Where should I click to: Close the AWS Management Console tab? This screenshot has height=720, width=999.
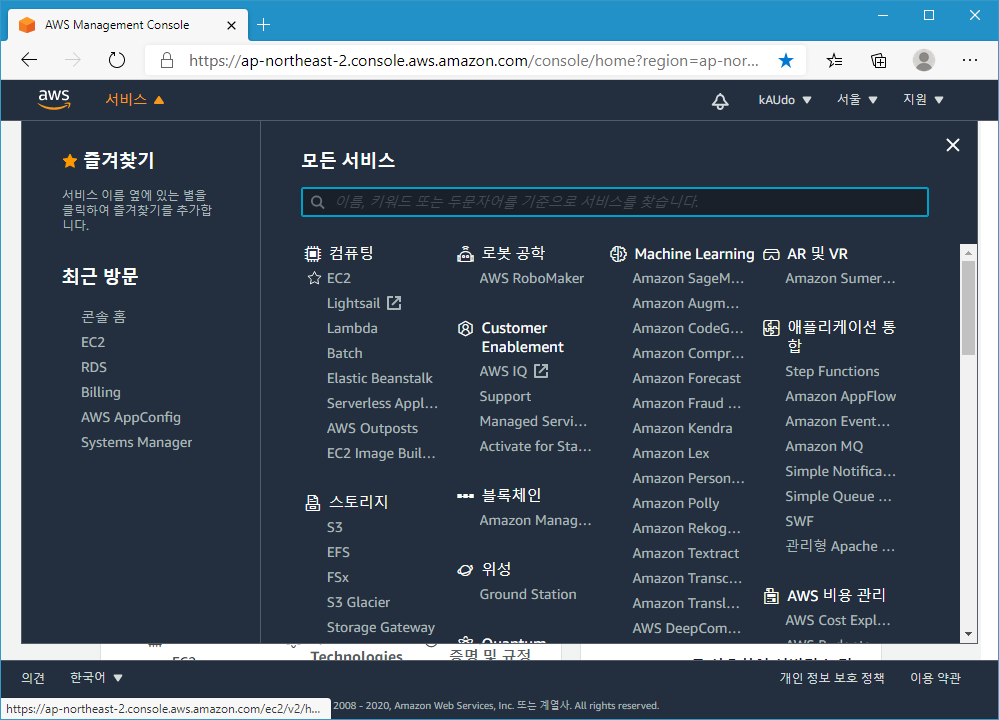click(x=231, y=25)
